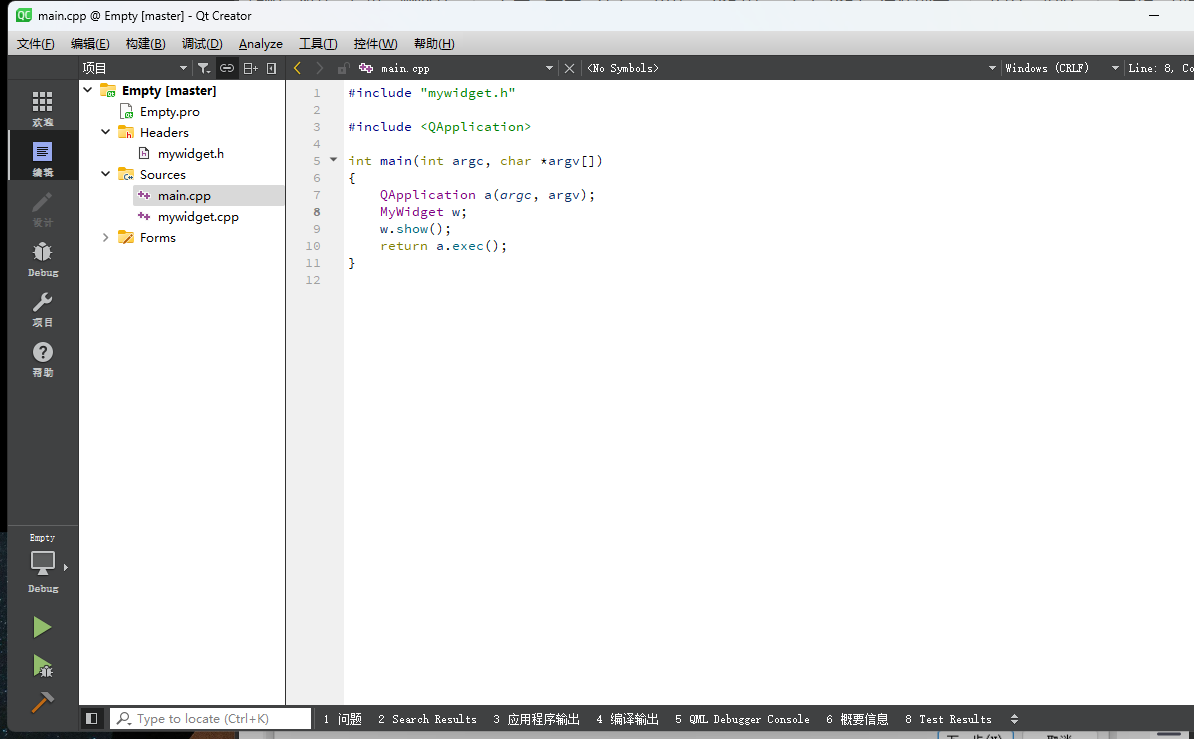
Task: Click the filter tree funnel icon
Action: coord(203,69)
